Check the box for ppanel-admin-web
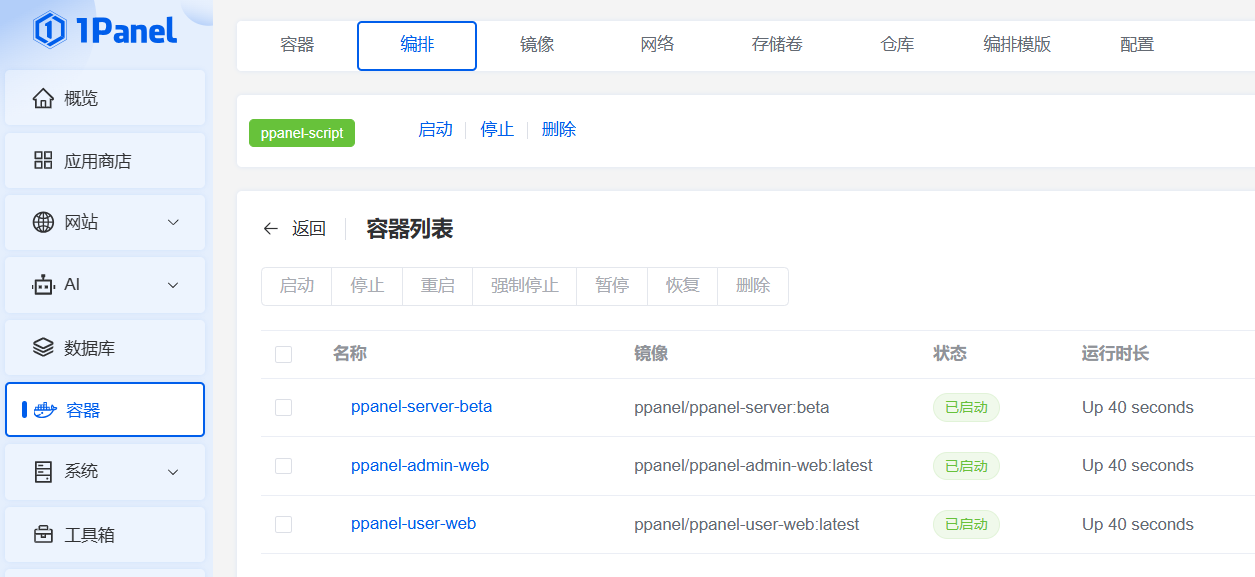The width and height of the screenshot is (1255, 577). coord(283,466)
